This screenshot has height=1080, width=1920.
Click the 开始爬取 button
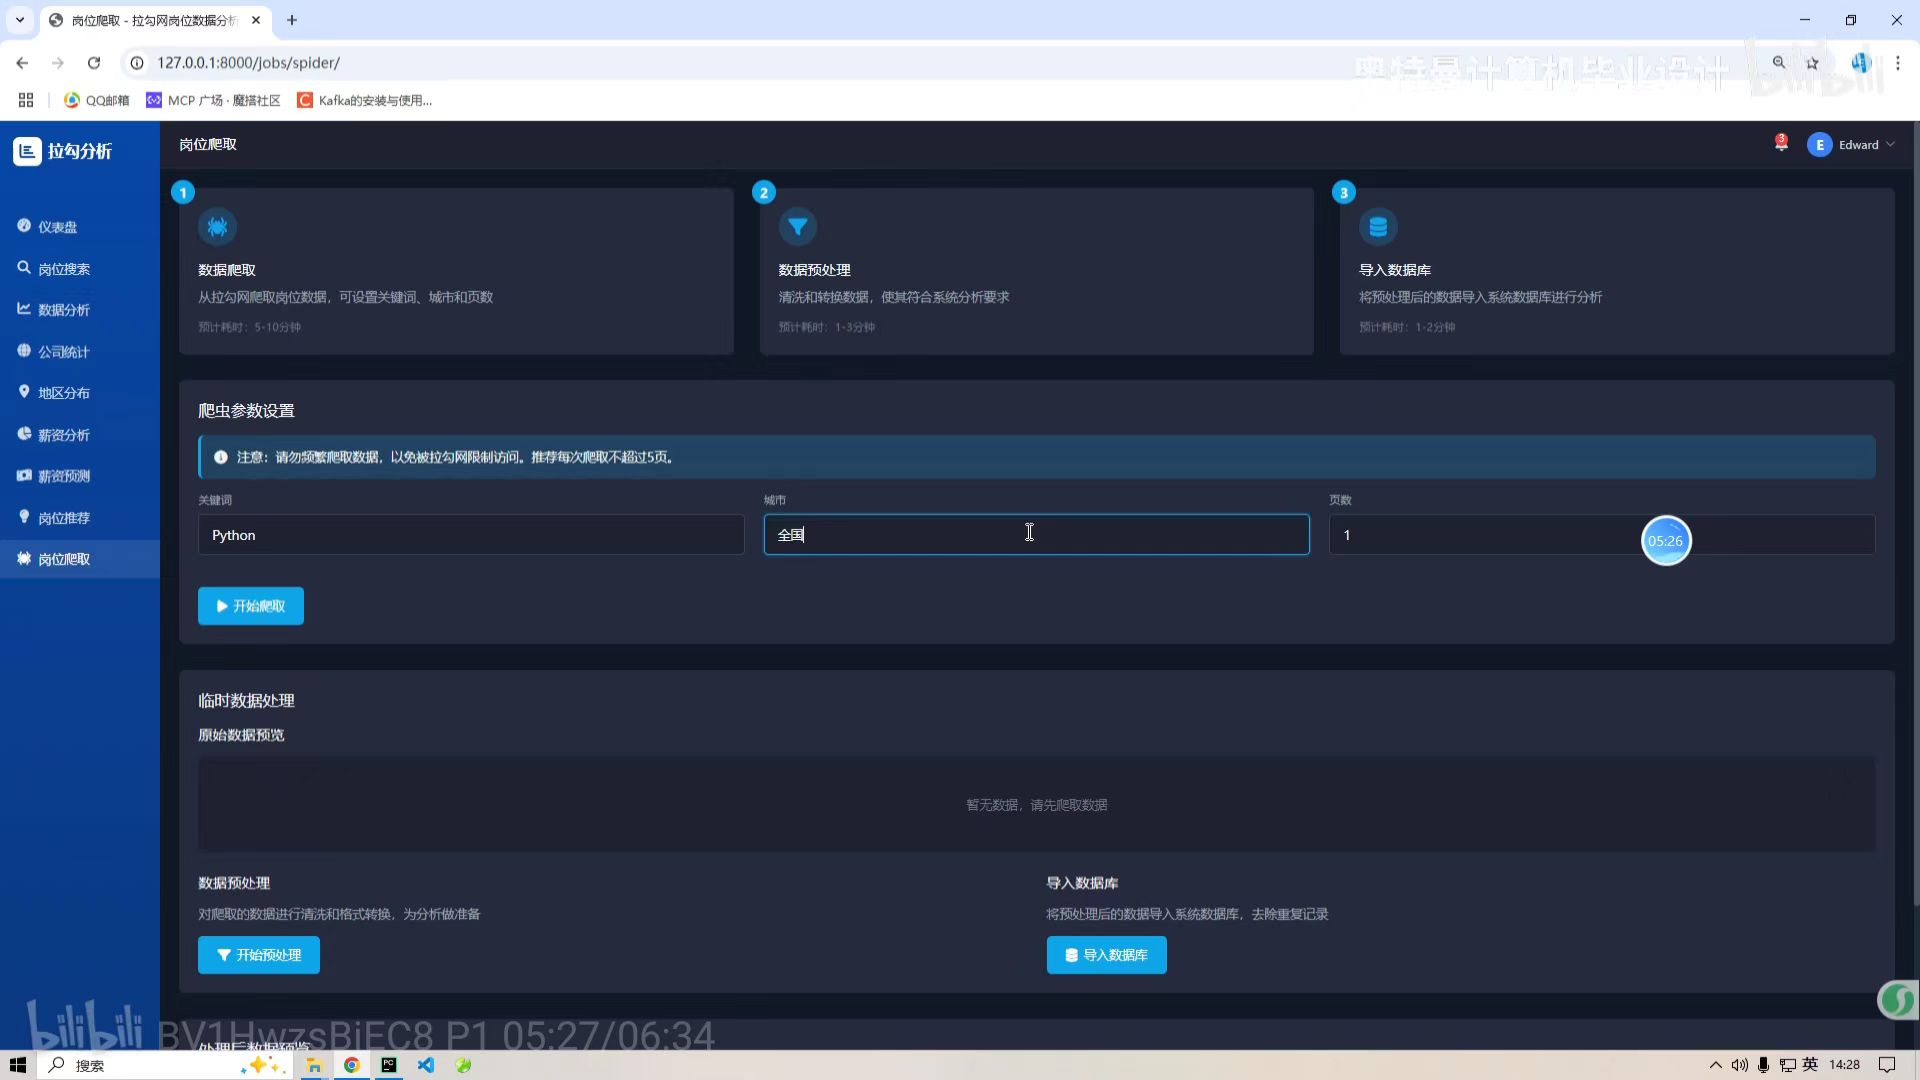pyautogui.click(x=251, y=606)
